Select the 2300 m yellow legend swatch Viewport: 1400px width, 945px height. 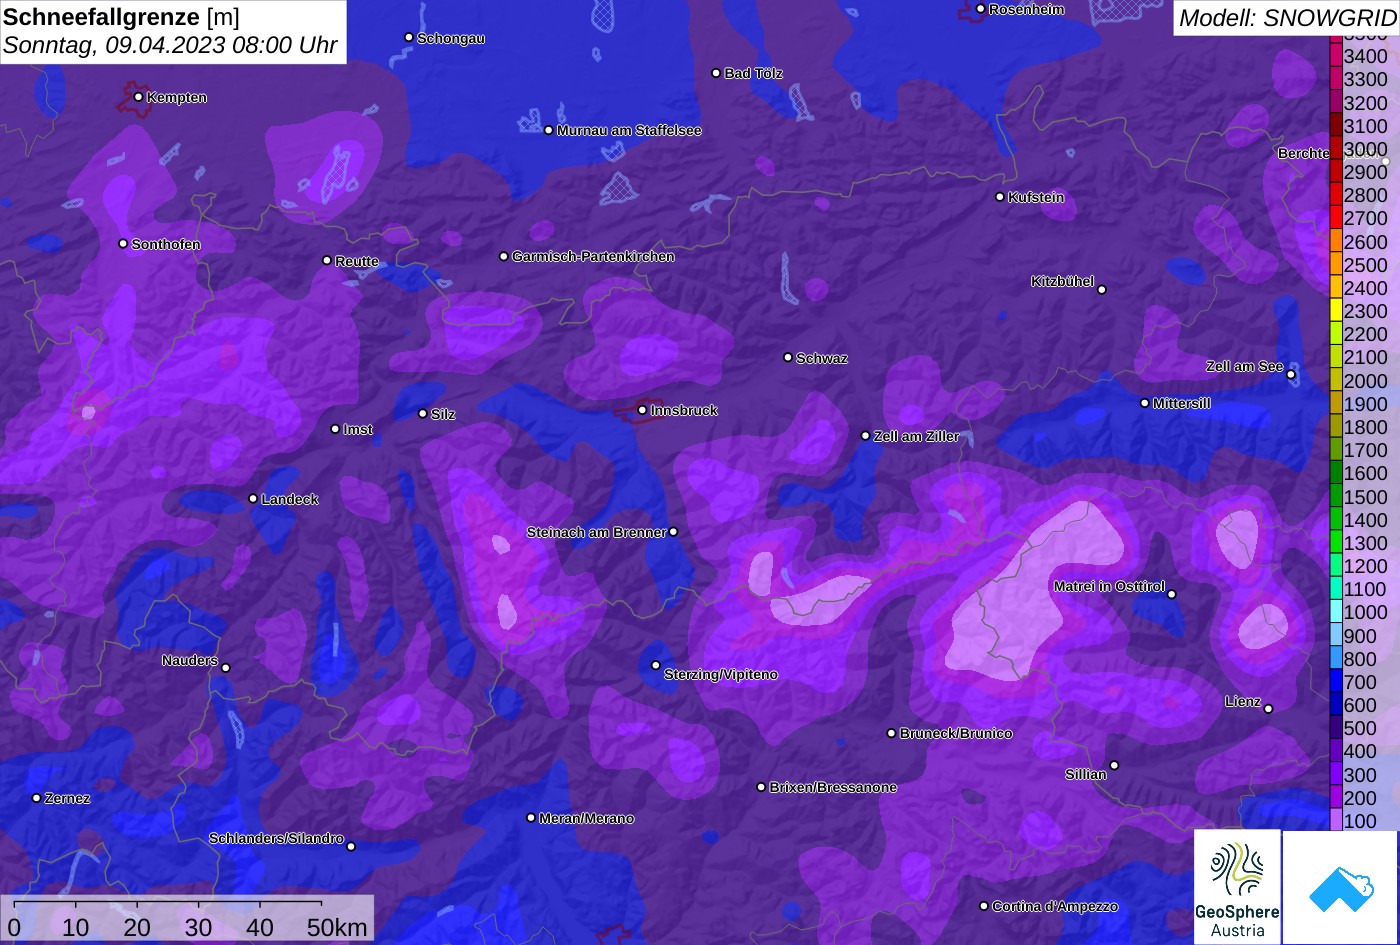tap(1335, 311)
